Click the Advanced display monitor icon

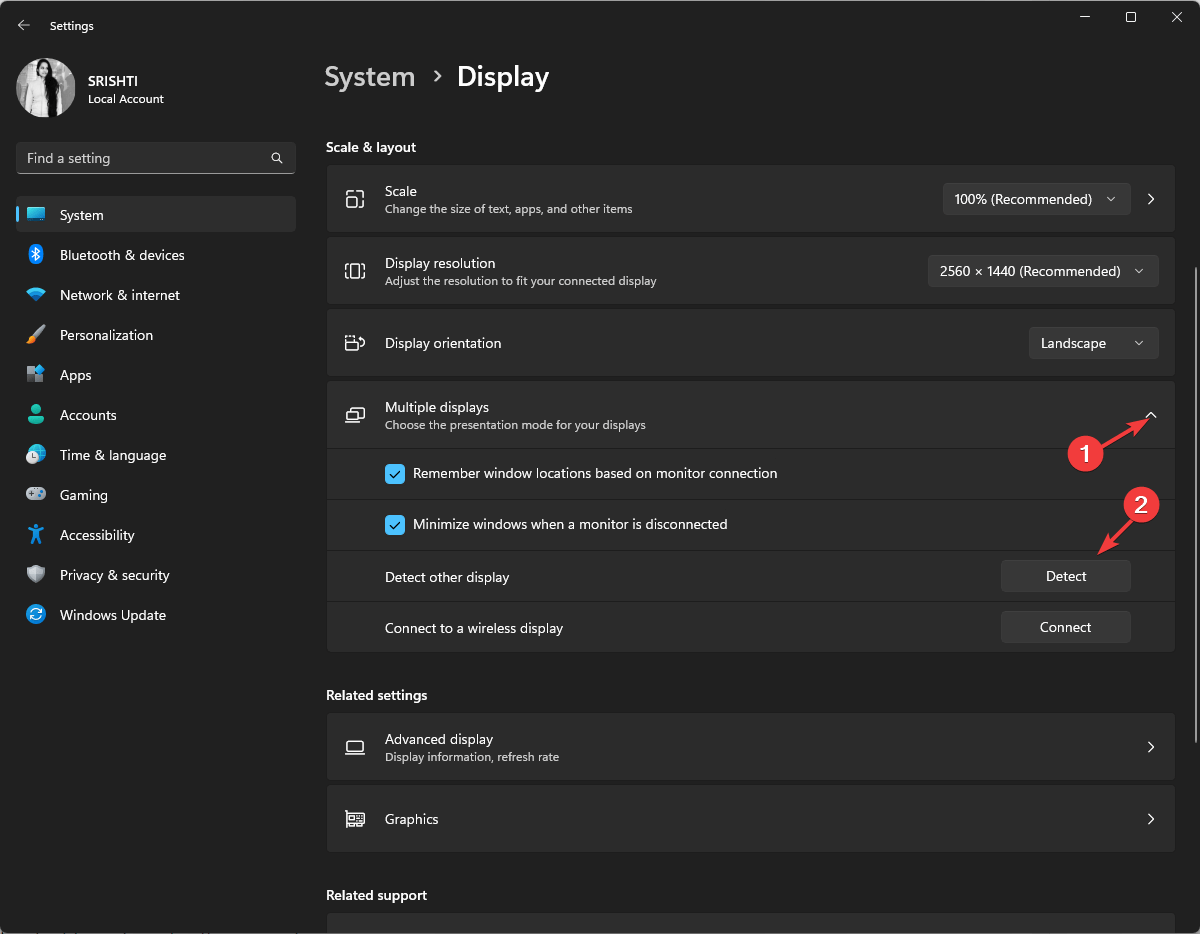click(354, 747)
